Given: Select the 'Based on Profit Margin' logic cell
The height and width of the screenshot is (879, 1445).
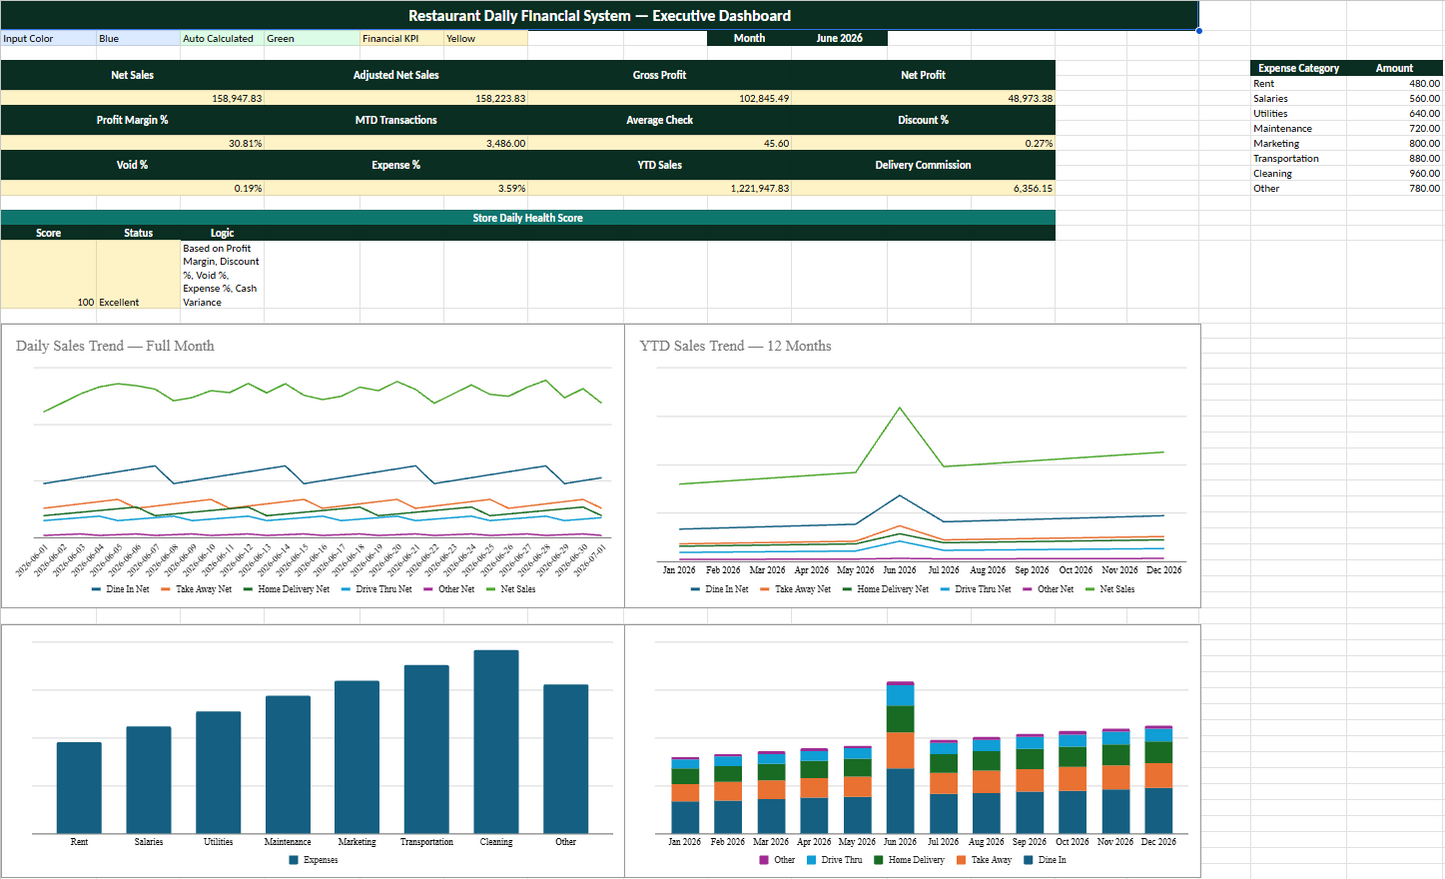Looking at the screenshot, I should (x=222, y=274).
